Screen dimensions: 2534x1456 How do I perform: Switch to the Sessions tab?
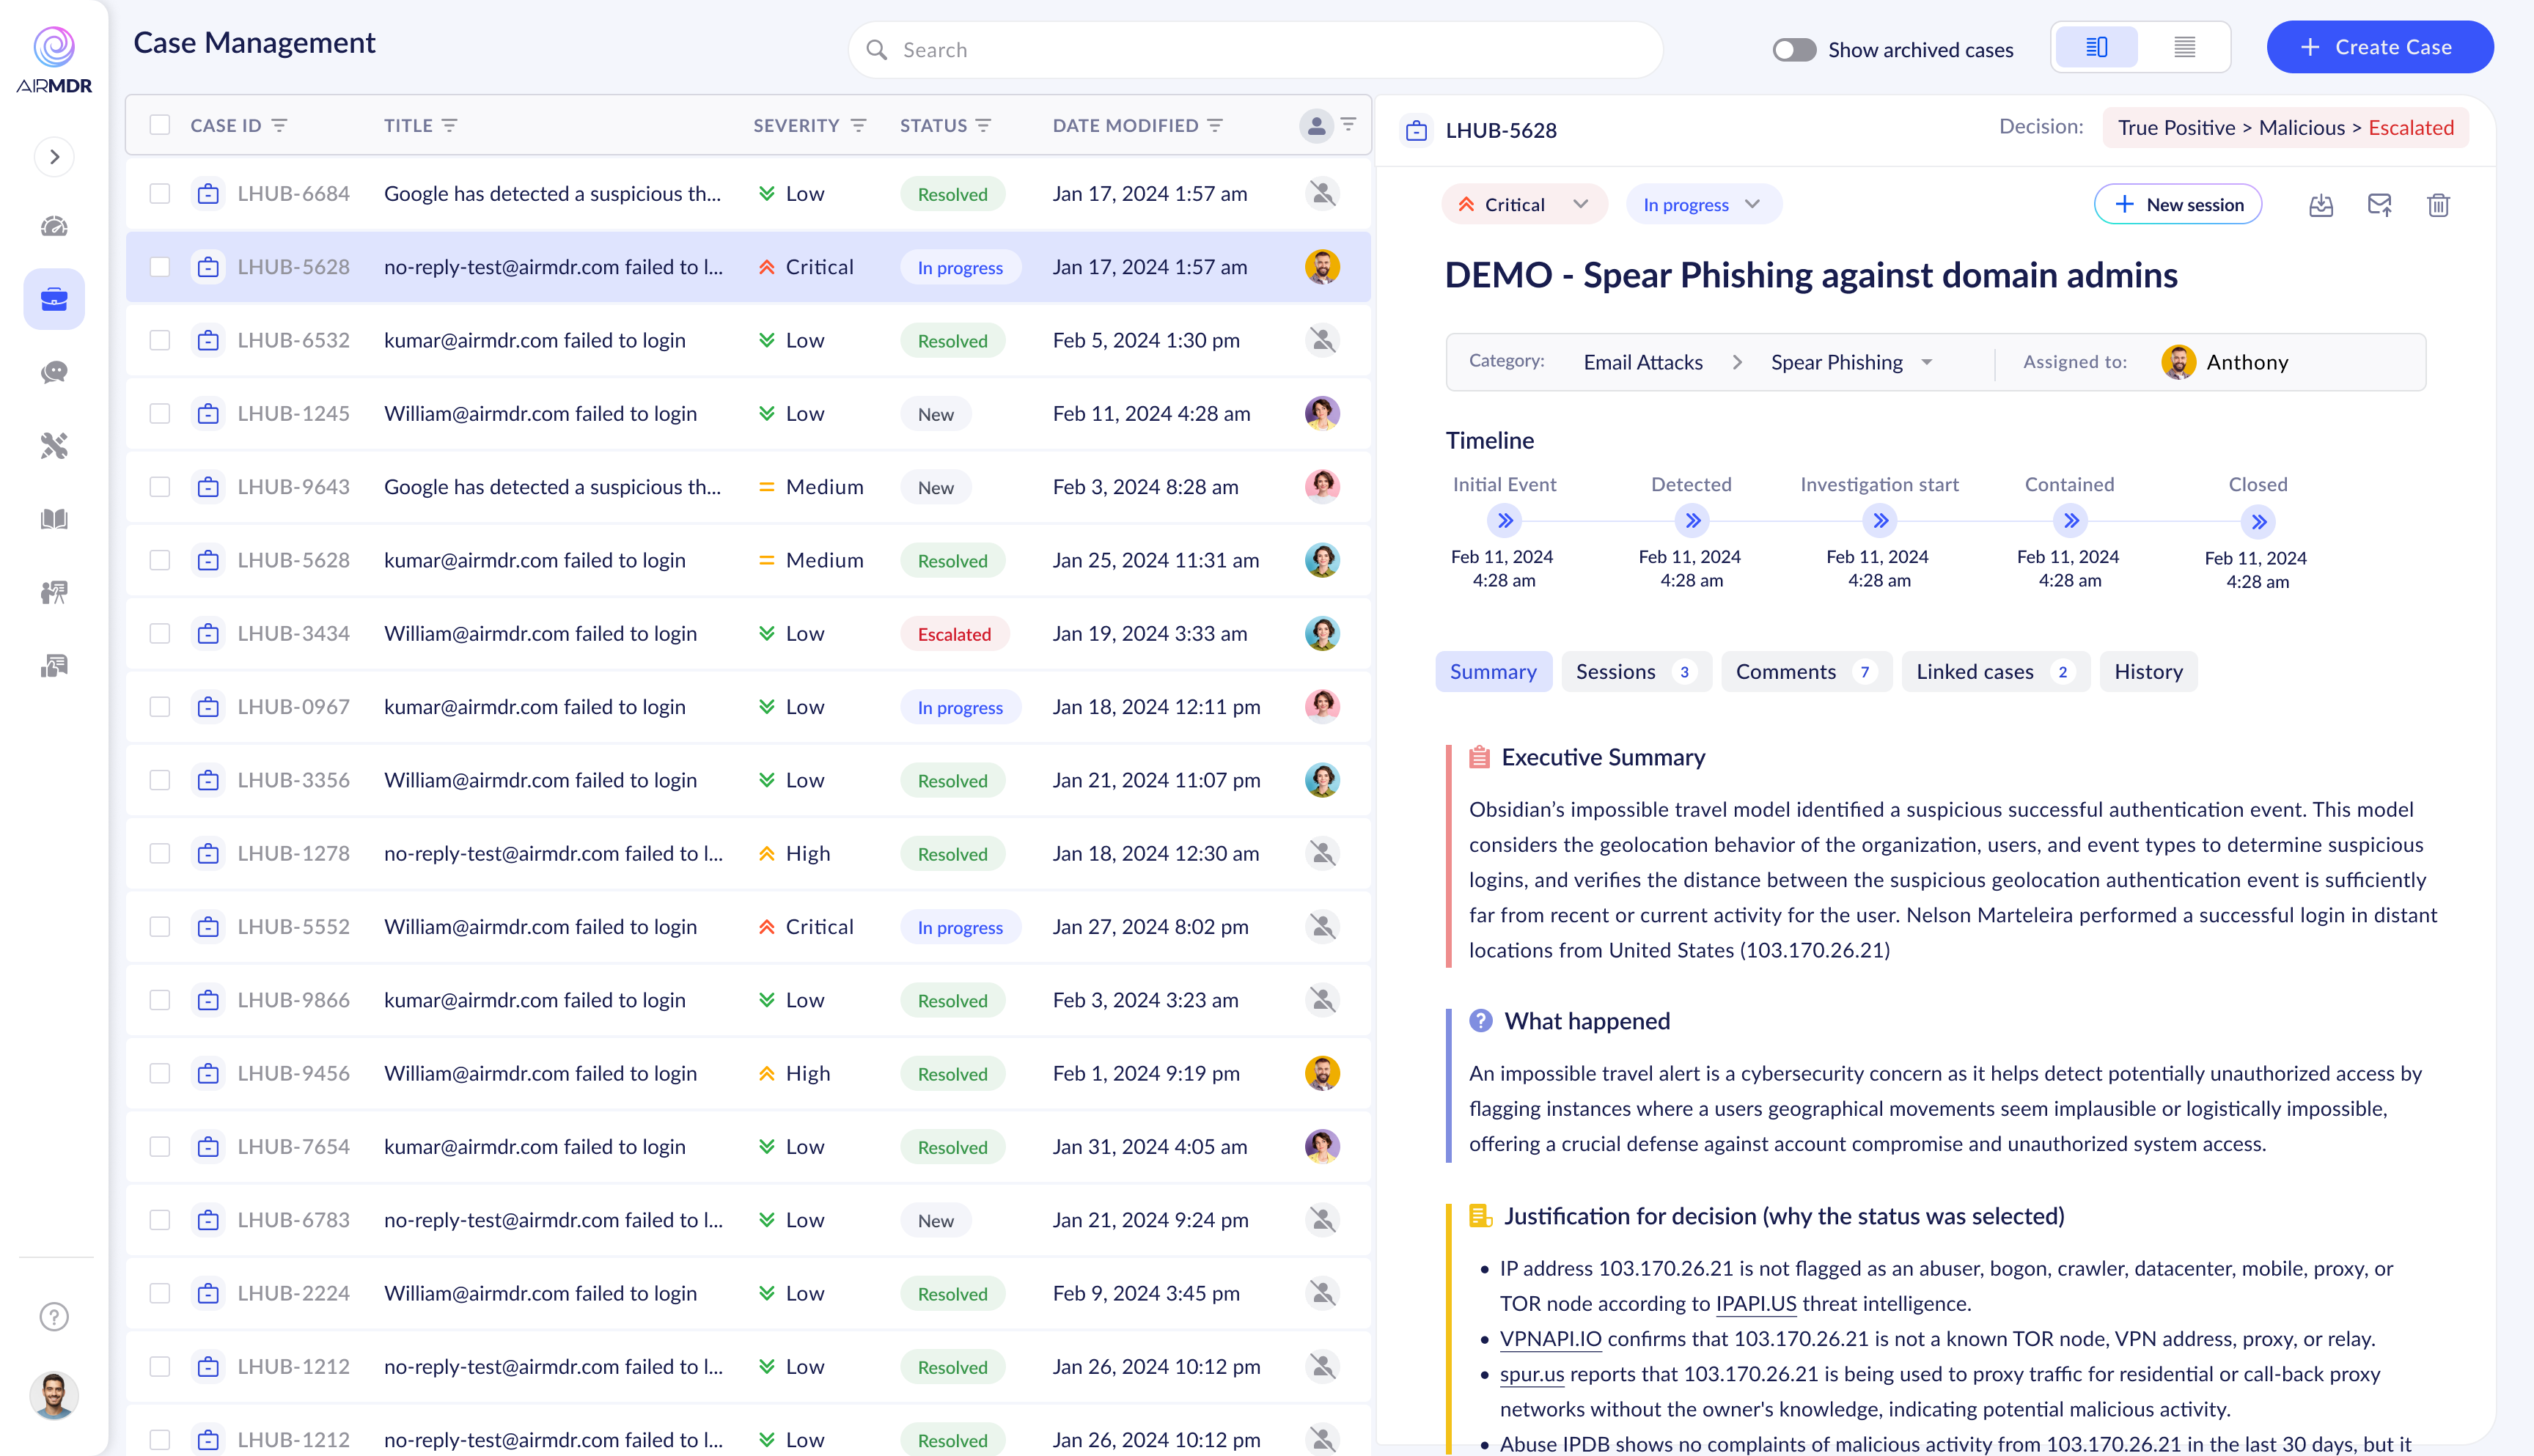(x=1634, y=672)
